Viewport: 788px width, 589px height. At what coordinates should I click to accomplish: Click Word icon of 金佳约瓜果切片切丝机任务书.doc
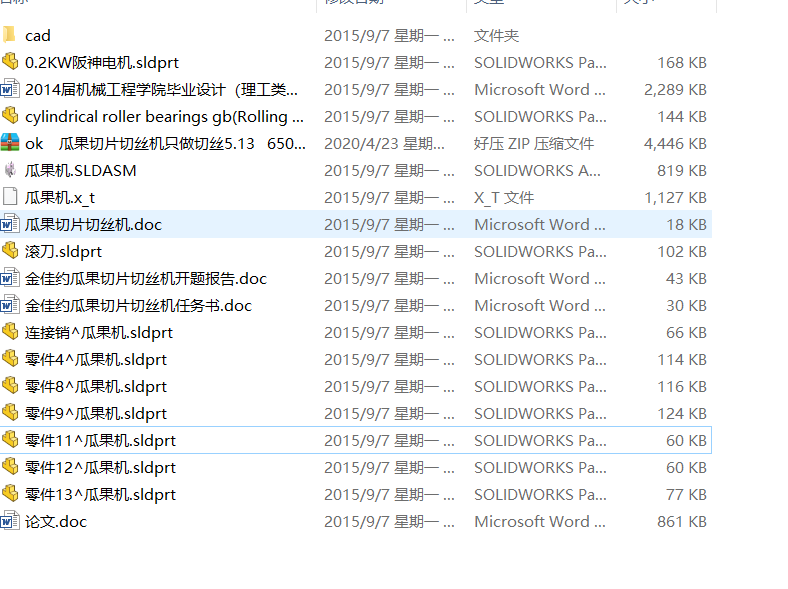pos(10,305)
